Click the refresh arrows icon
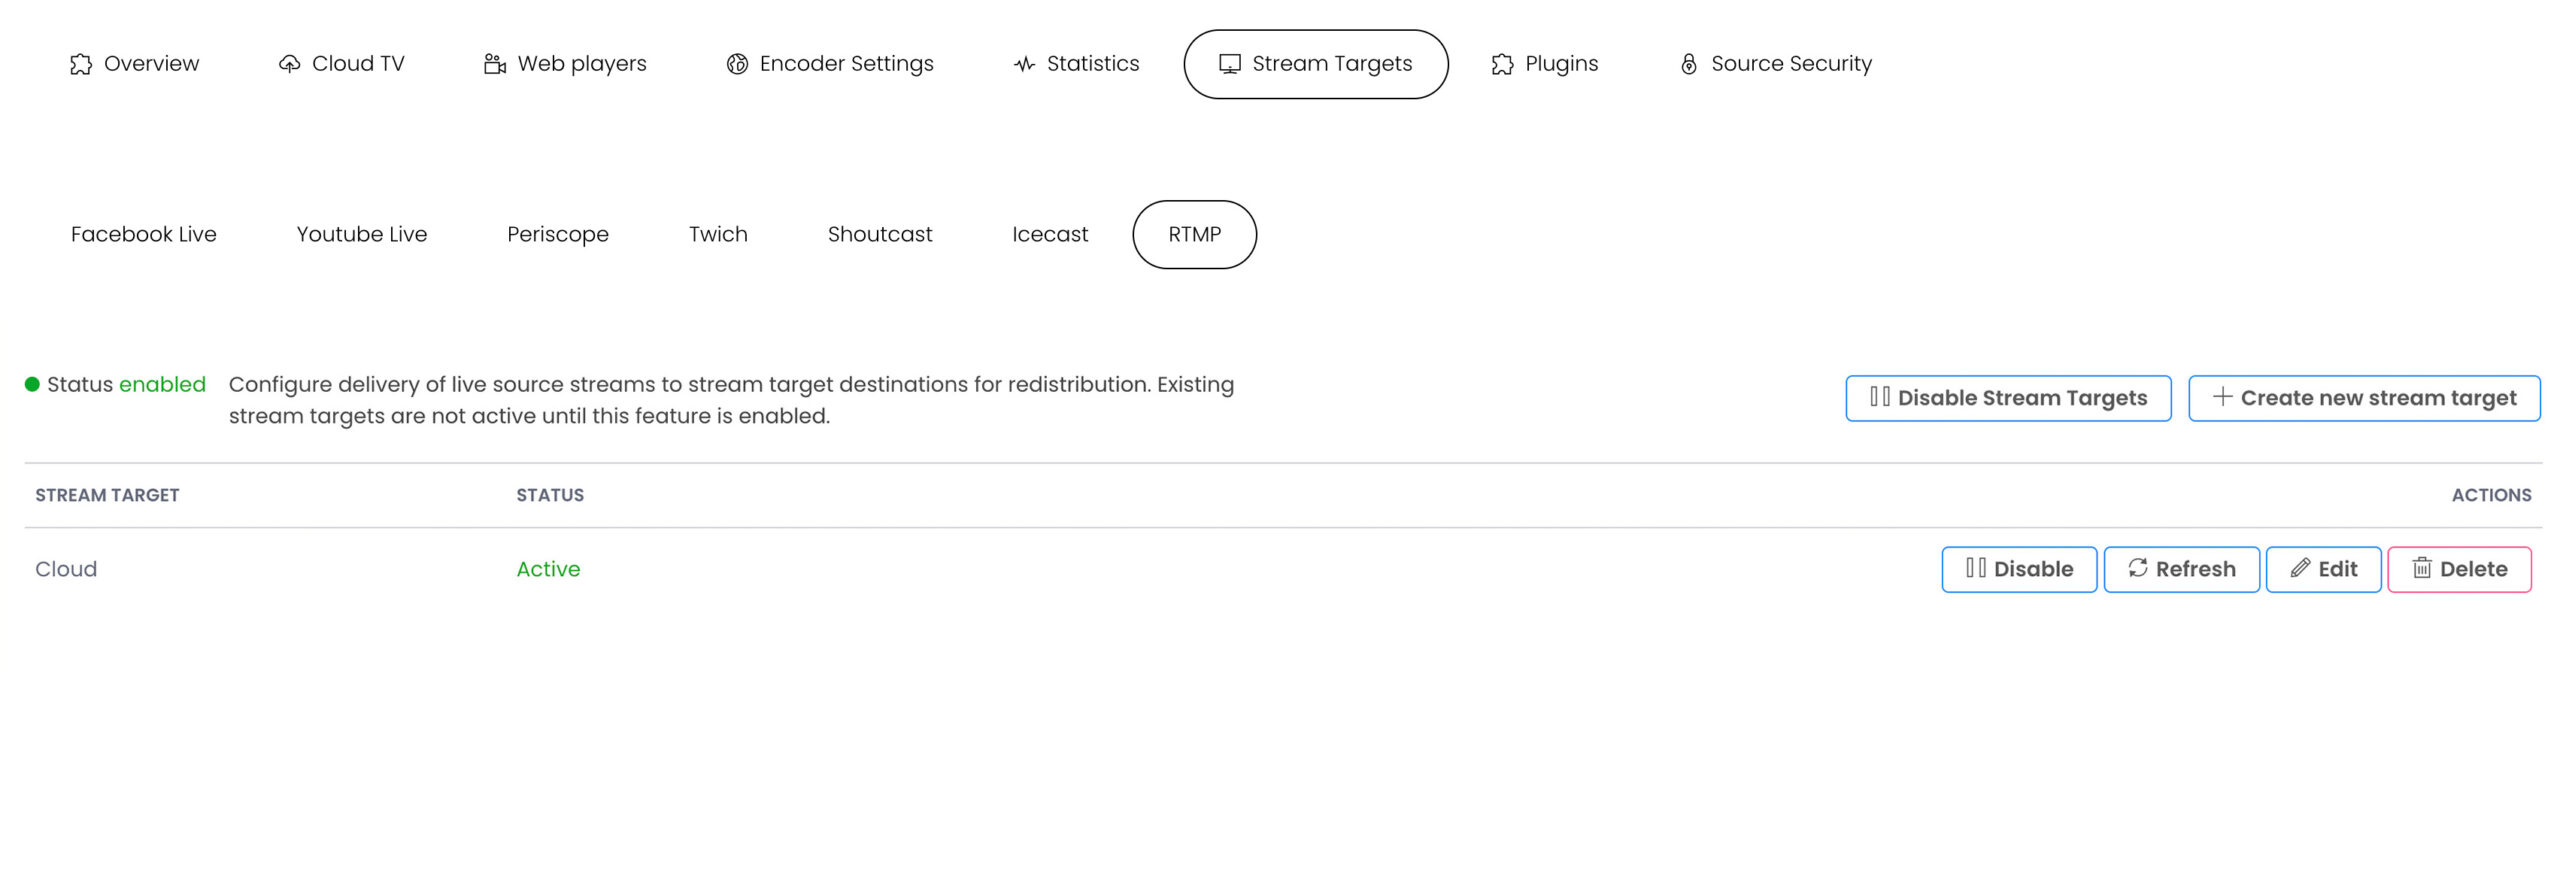Viewport: 2560px width, 883px height. click(x=2137, y=568)
